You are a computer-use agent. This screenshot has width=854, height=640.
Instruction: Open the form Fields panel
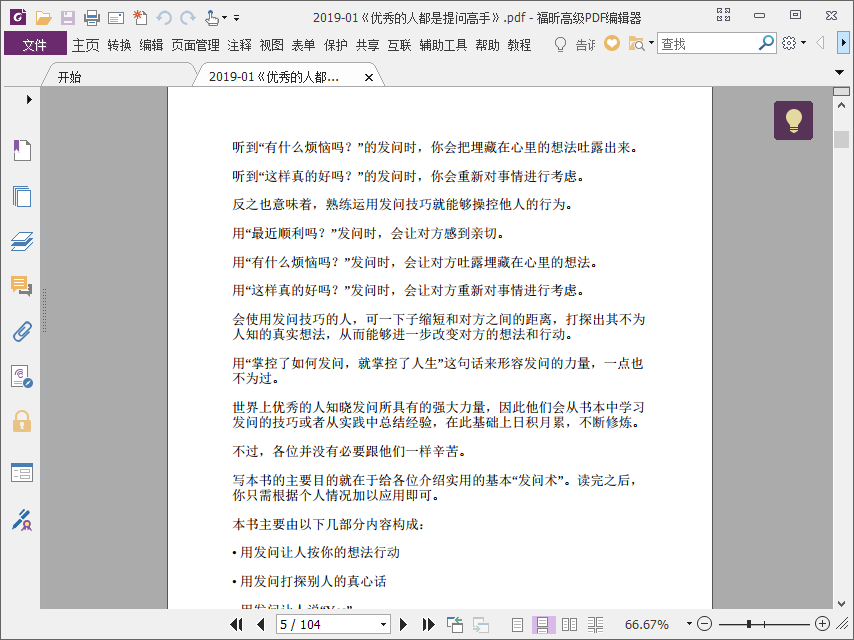pos(22,472)
